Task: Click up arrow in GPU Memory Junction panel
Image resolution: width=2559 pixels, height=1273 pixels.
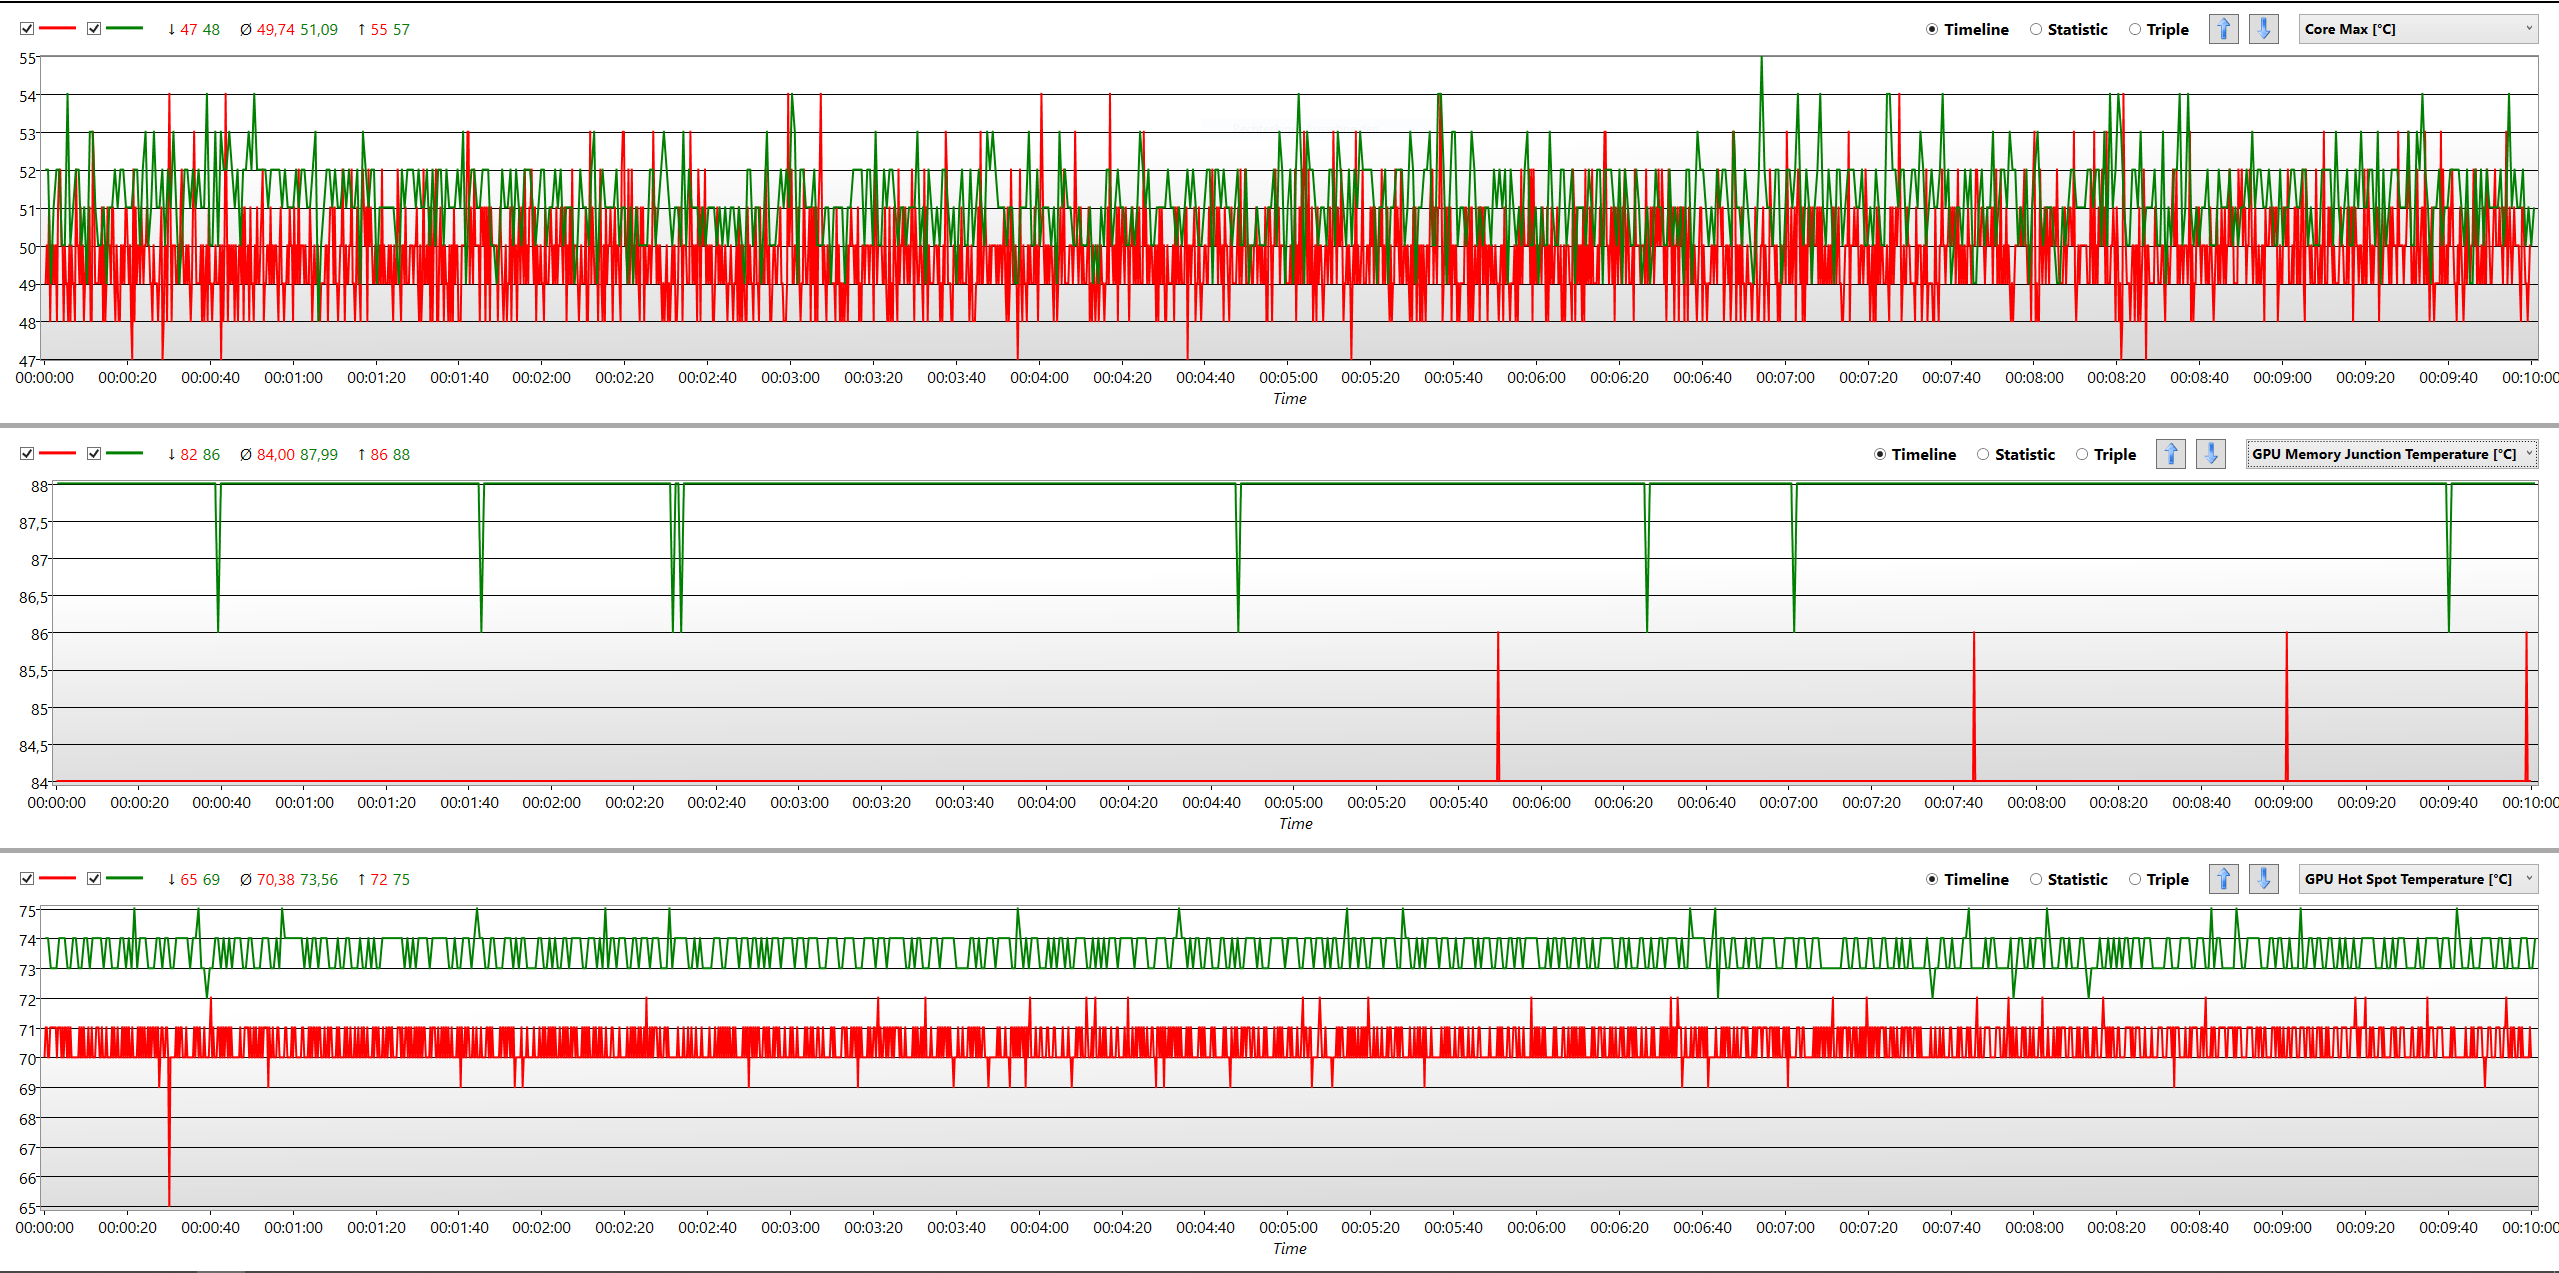Action: coord(2170,454)
